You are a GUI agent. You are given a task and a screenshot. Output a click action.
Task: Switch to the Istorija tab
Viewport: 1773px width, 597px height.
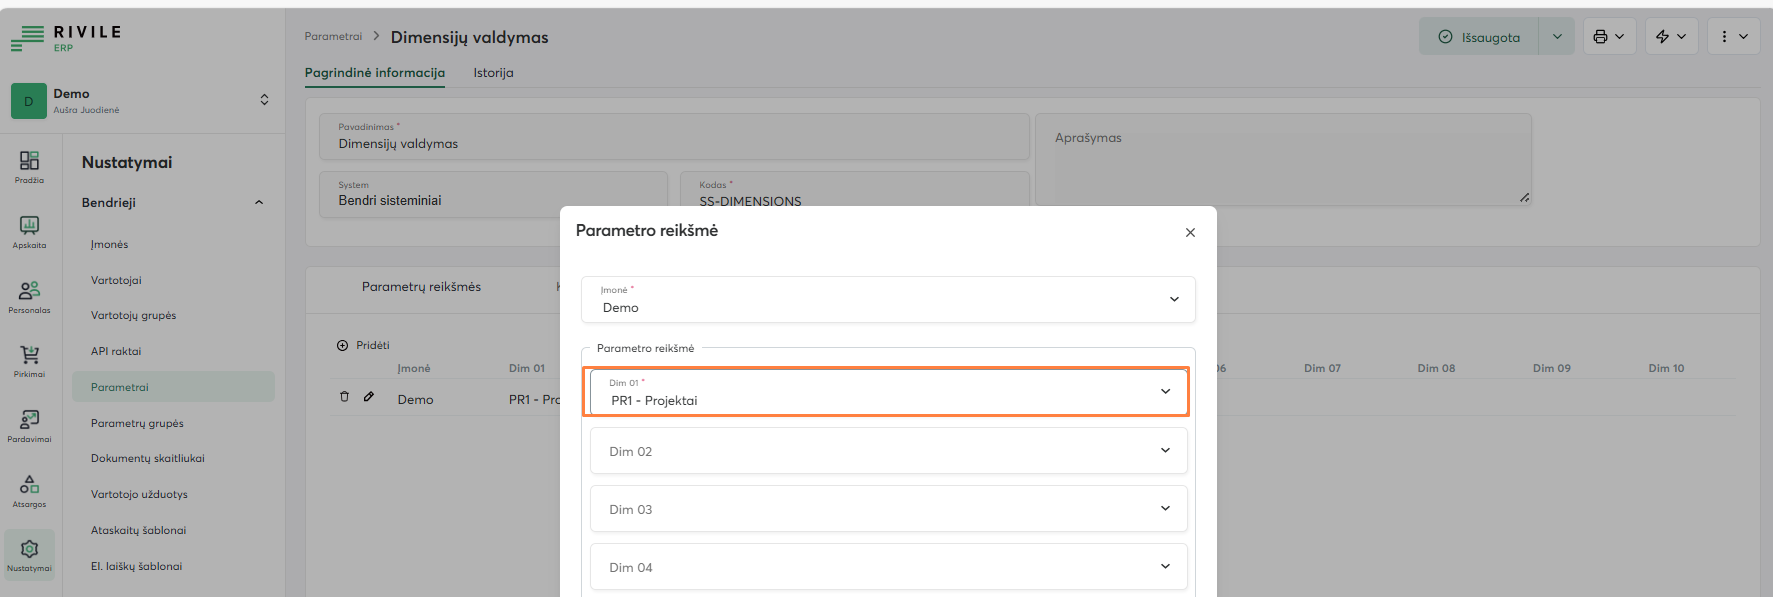[493, 73]
